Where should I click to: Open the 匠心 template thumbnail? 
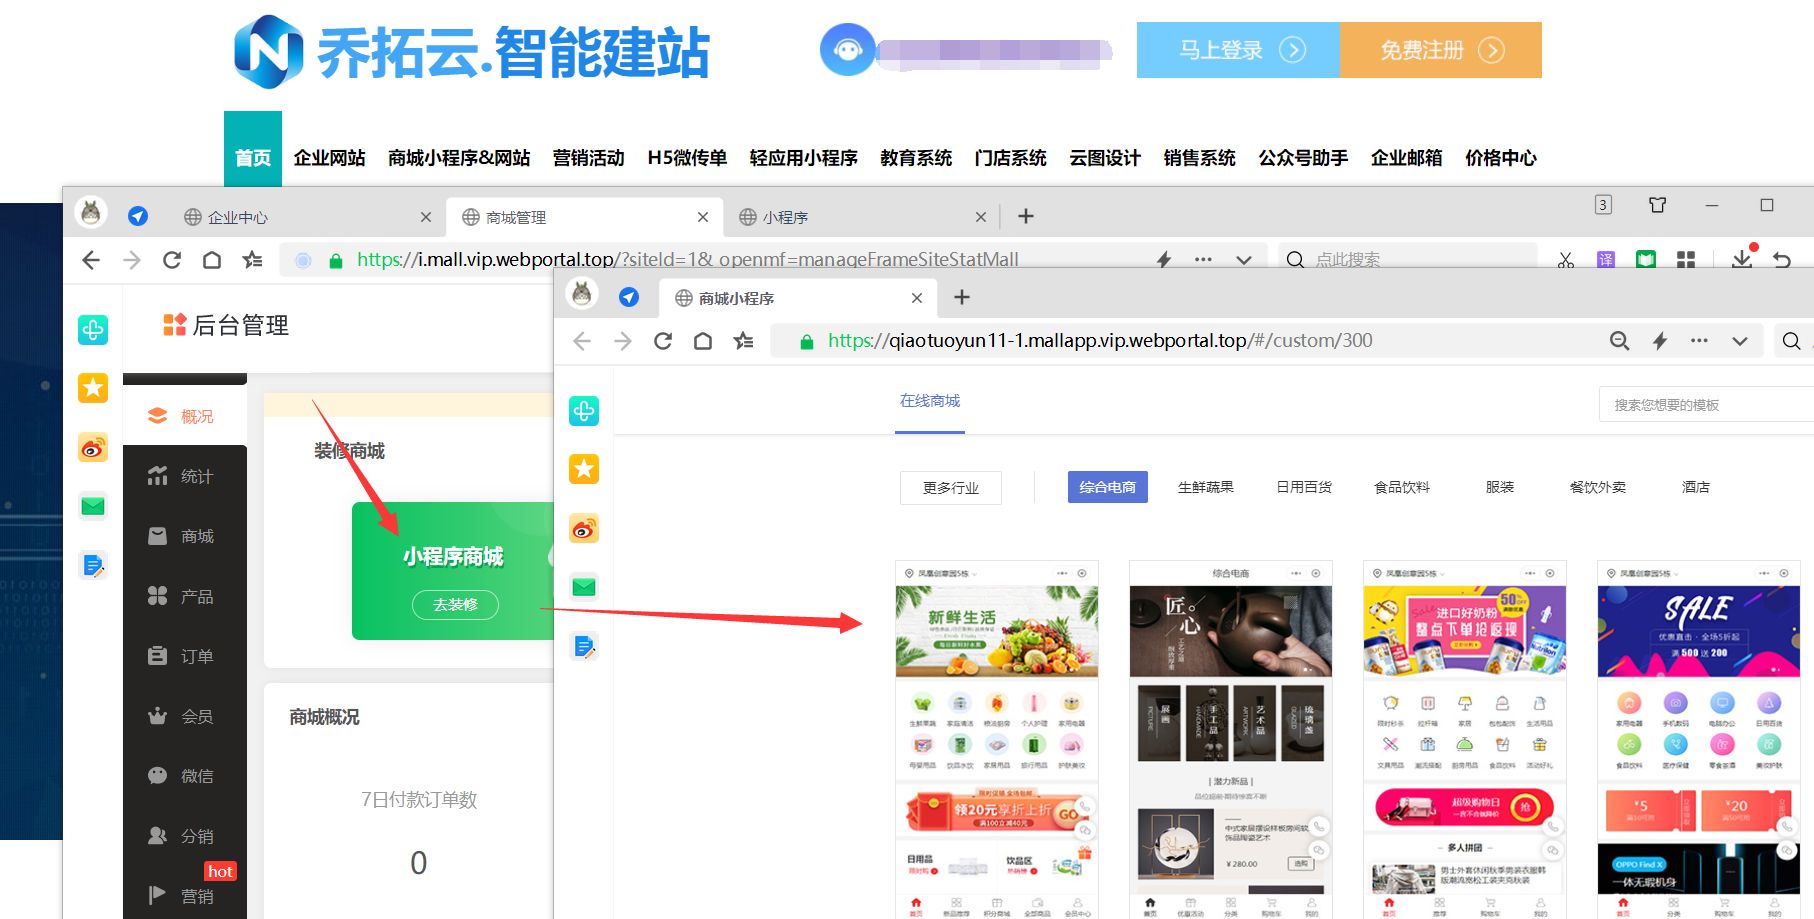pos(1231,740)
